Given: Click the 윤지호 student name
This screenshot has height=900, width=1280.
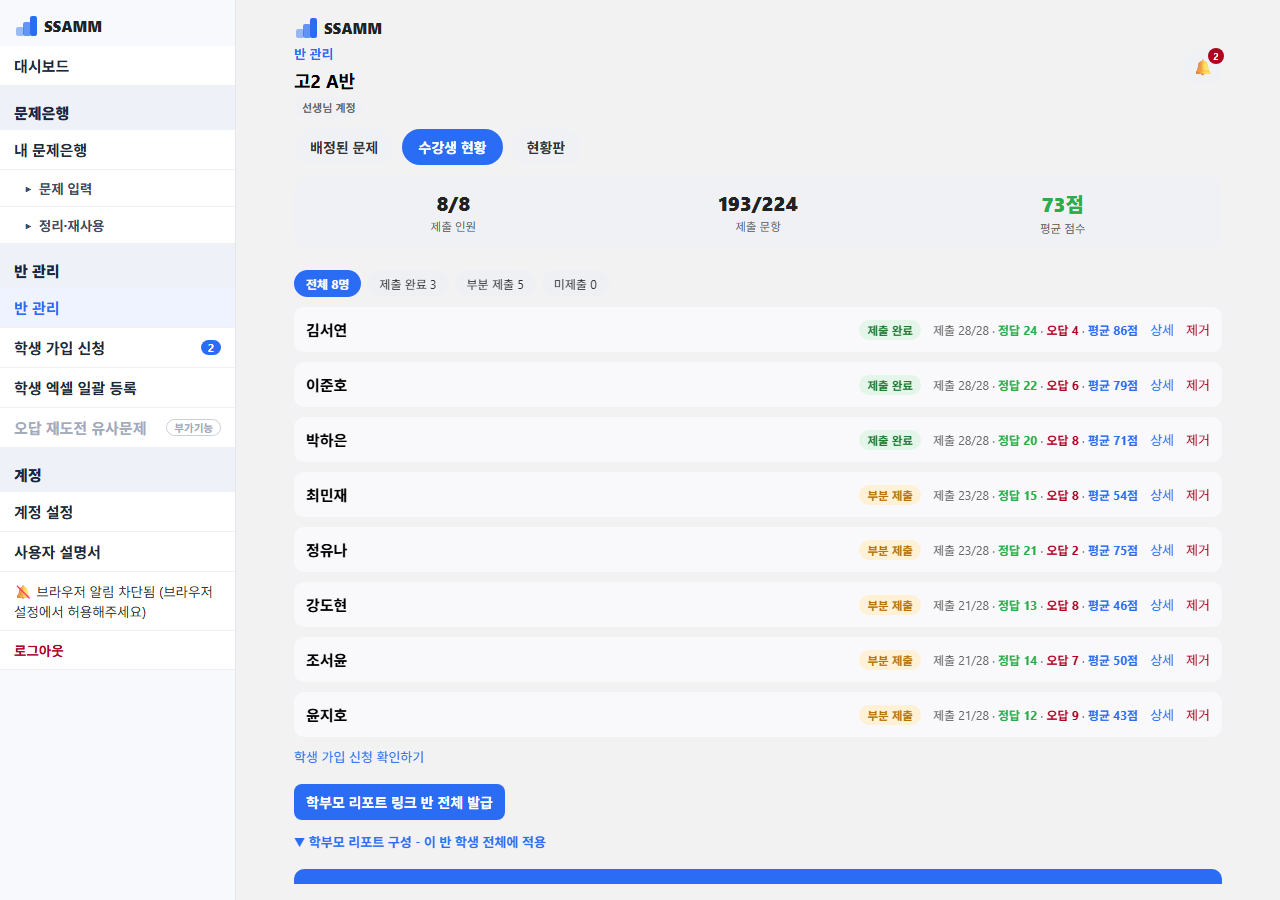Looking at the screenshot, I should [x=327, y=715].
